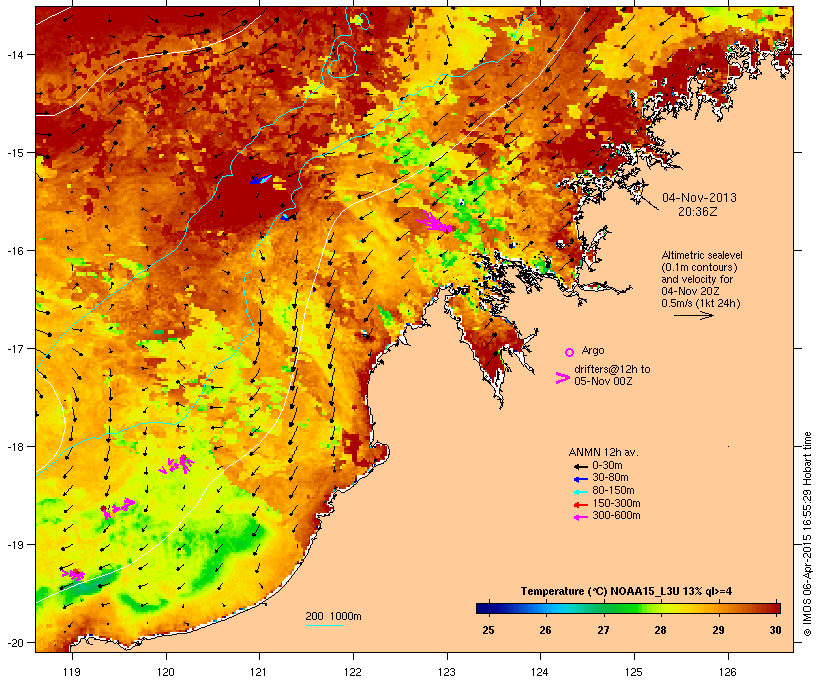Screen dimensions: 820x680
Task: Click the '-20' latitude axis label
Action: tap(14, 643)
